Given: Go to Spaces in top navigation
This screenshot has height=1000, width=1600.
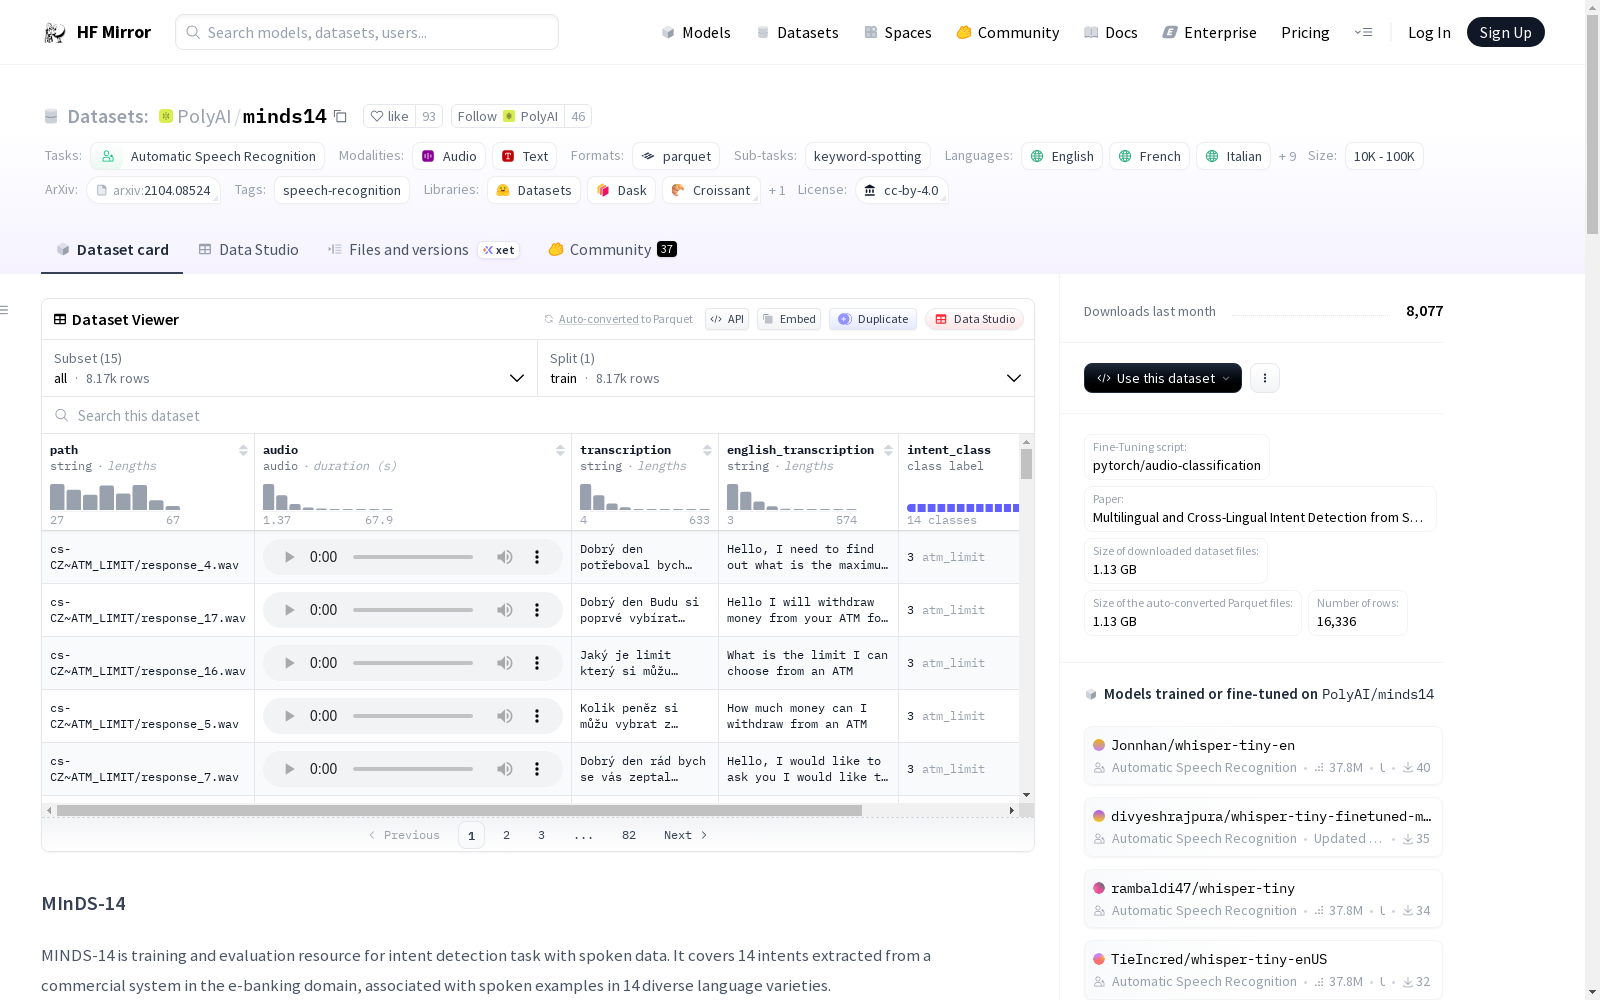Looking at the screenshot, I should click(897, 32).
